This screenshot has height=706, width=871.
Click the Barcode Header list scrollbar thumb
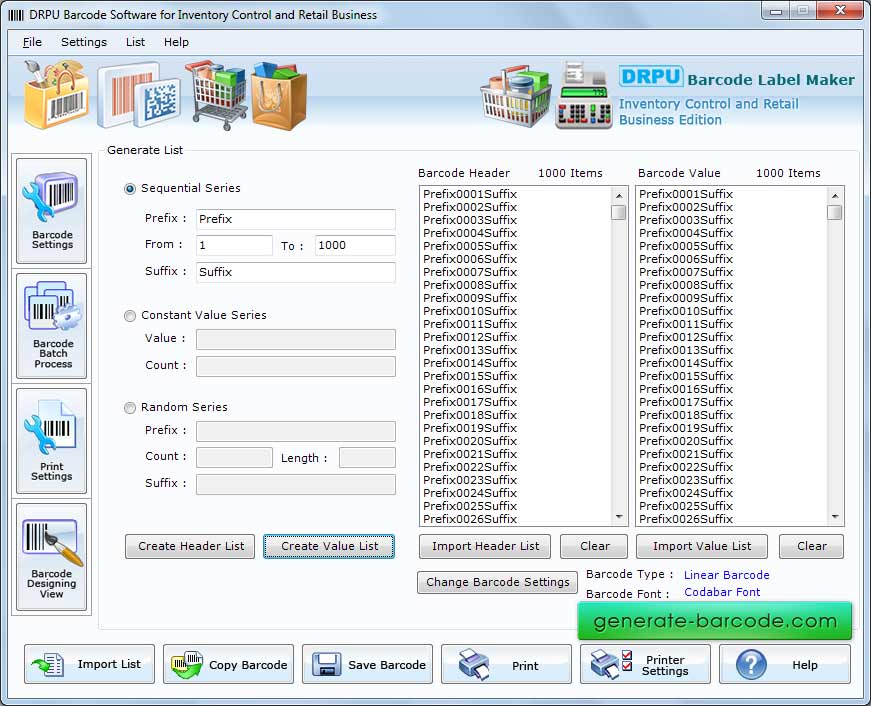pos(618,212)
